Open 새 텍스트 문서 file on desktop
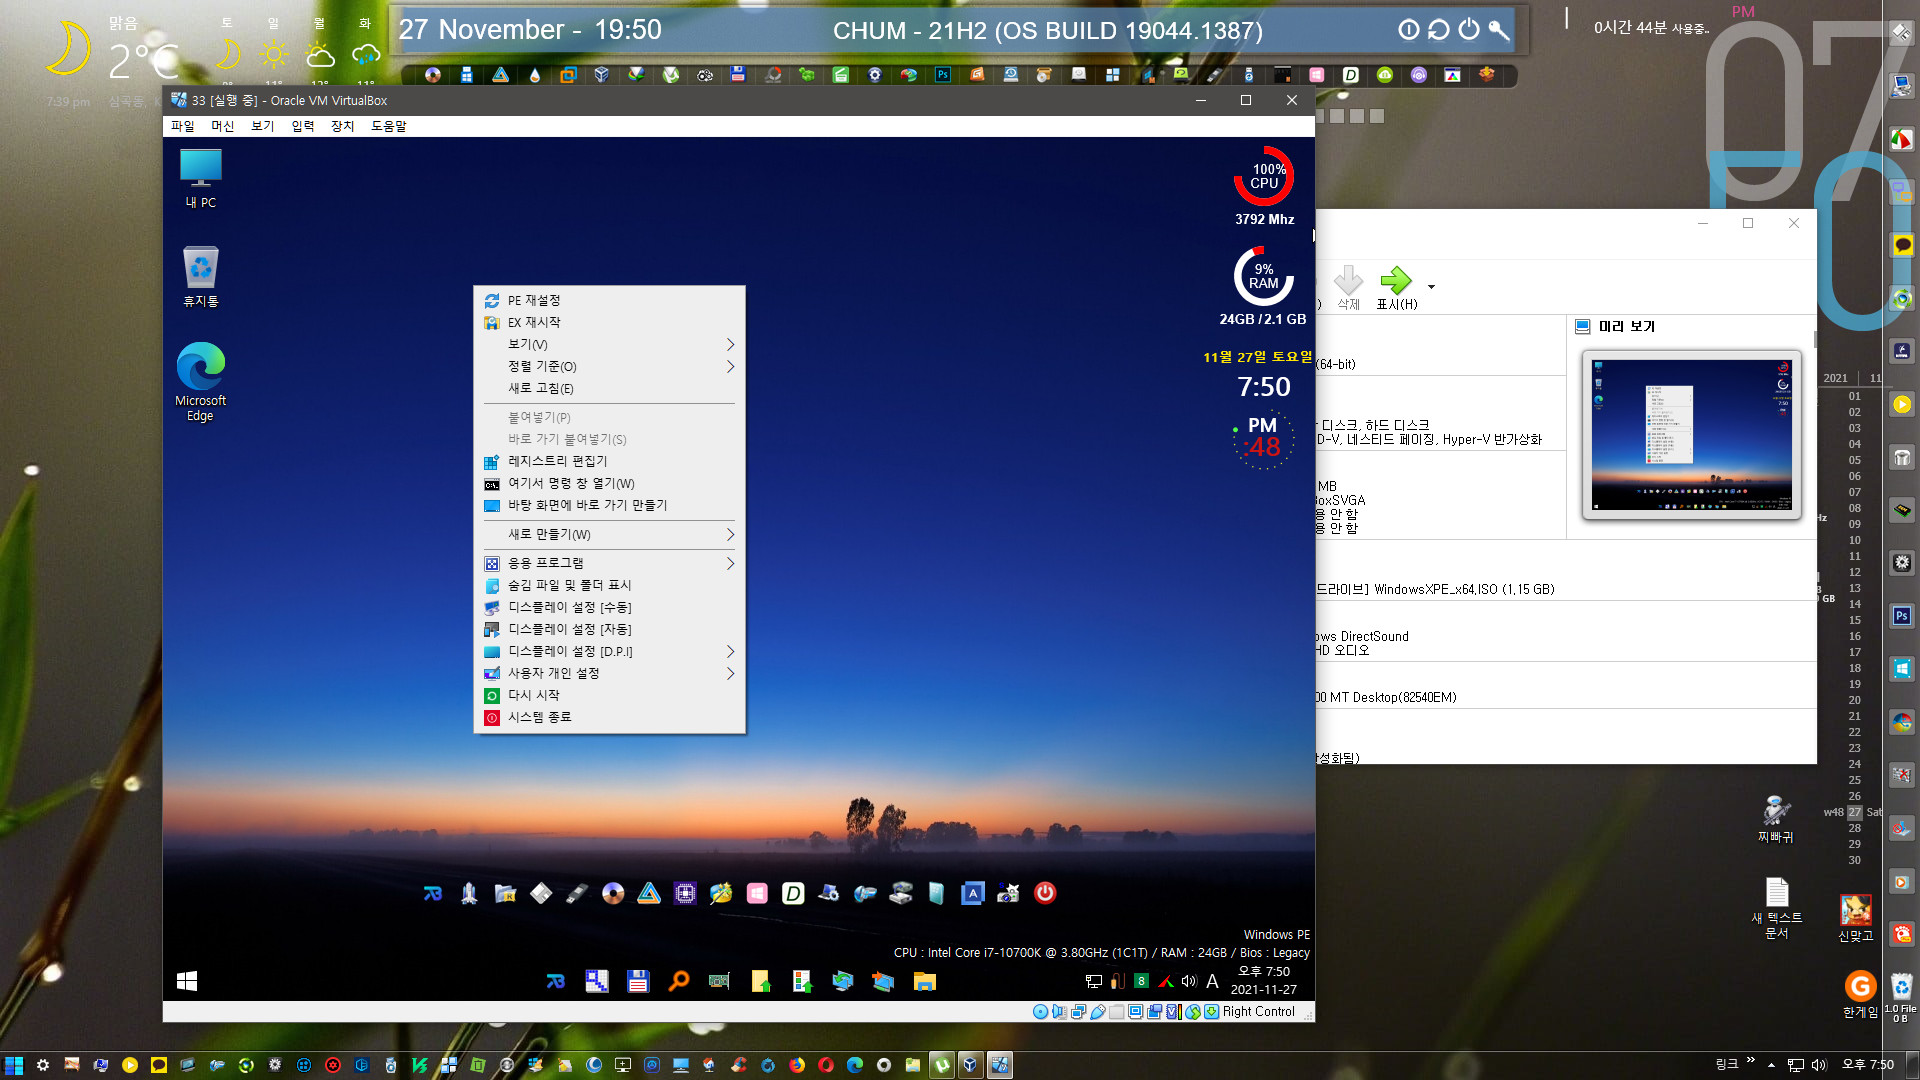This screenshot has width=1920, height=1080. click(x=1777, y=908)
